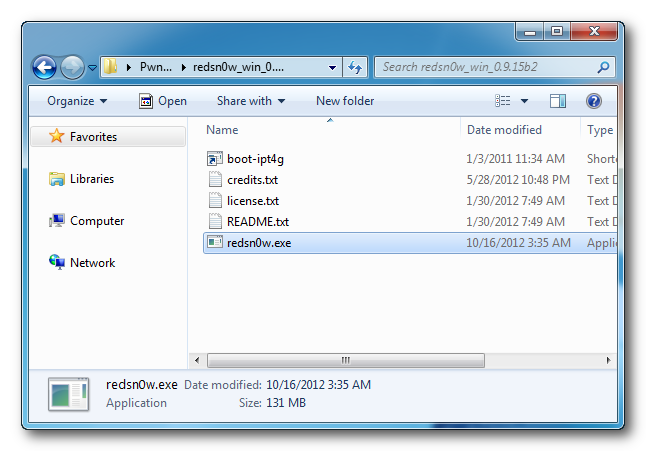Image resolution: width=646 pixels, height=451 pixels.
Task: Click the Forward navigation arrow button
Action: 72,68
